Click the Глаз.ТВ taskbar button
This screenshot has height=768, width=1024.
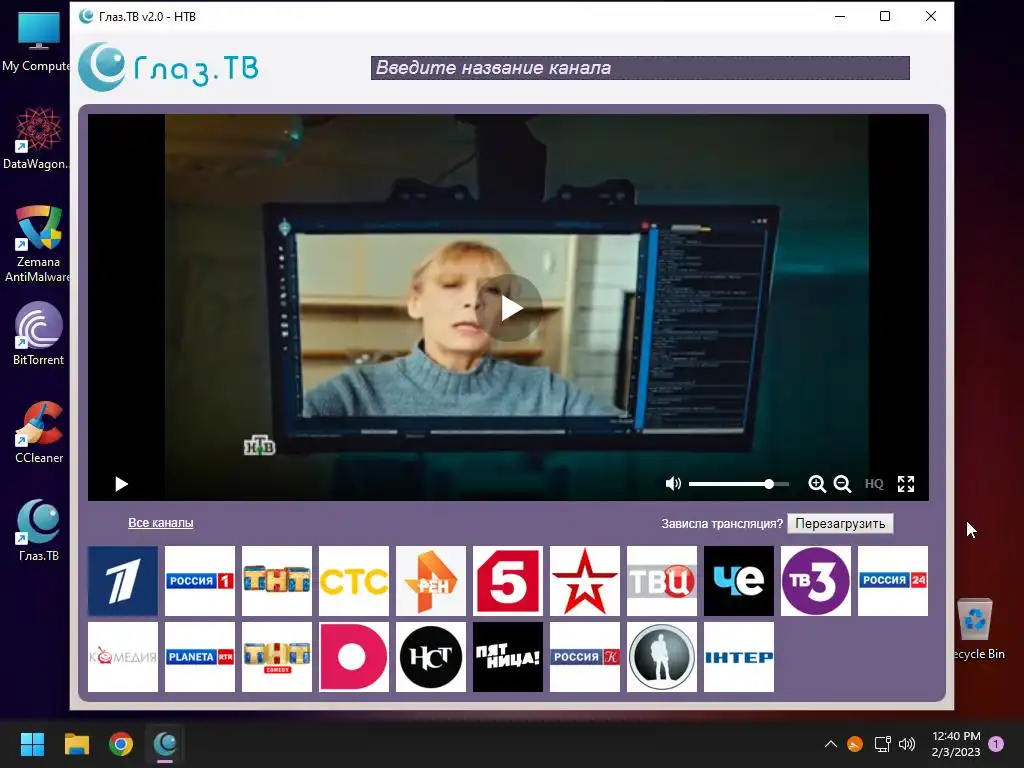[x=165, y=744]
